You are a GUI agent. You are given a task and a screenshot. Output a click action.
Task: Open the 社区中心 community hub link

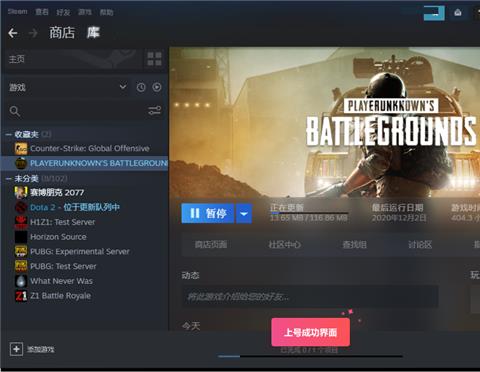click(x=284, y=245)
